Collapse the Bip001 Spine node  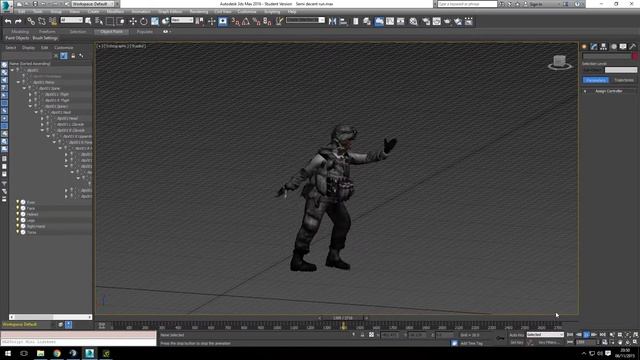click(24, 88)
